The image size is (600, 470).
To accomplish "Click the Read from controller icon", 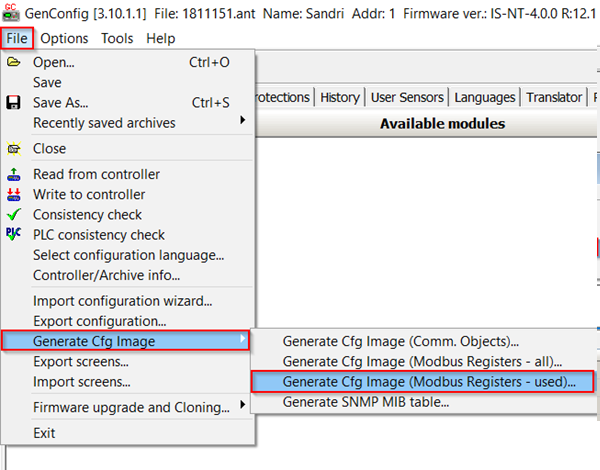I will [x=14, y=174].
